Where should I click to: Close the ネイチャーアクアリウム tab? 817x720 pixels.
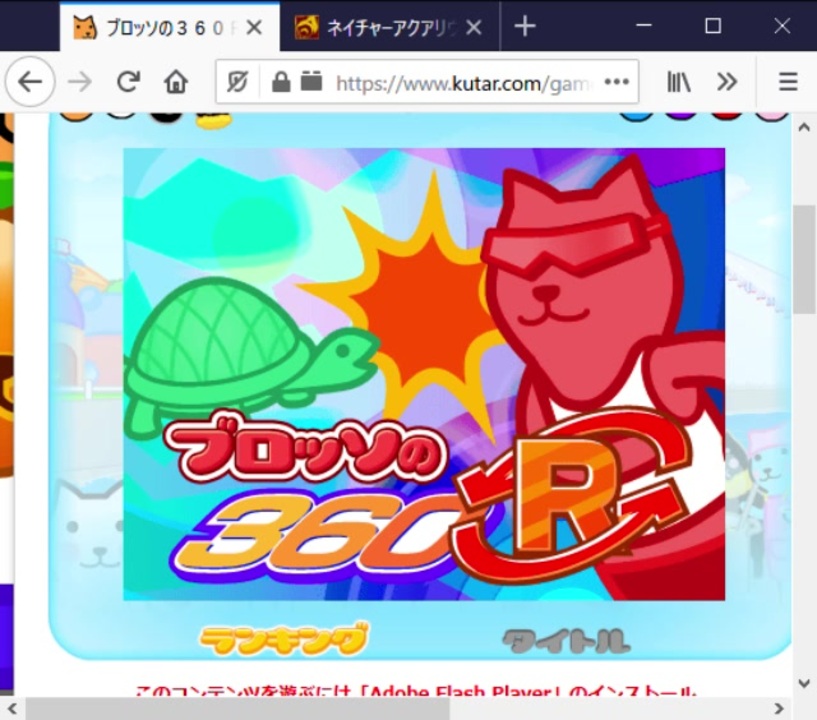(x=474, y=27)
